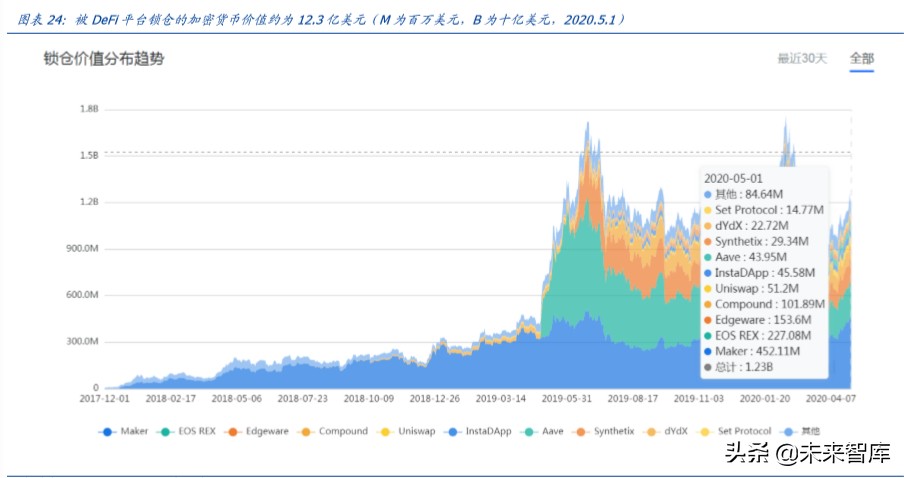Screen dimensions: 904x478
Task: Click the 锁仓价值分布趋势 chart title
Action: point(104,59)
